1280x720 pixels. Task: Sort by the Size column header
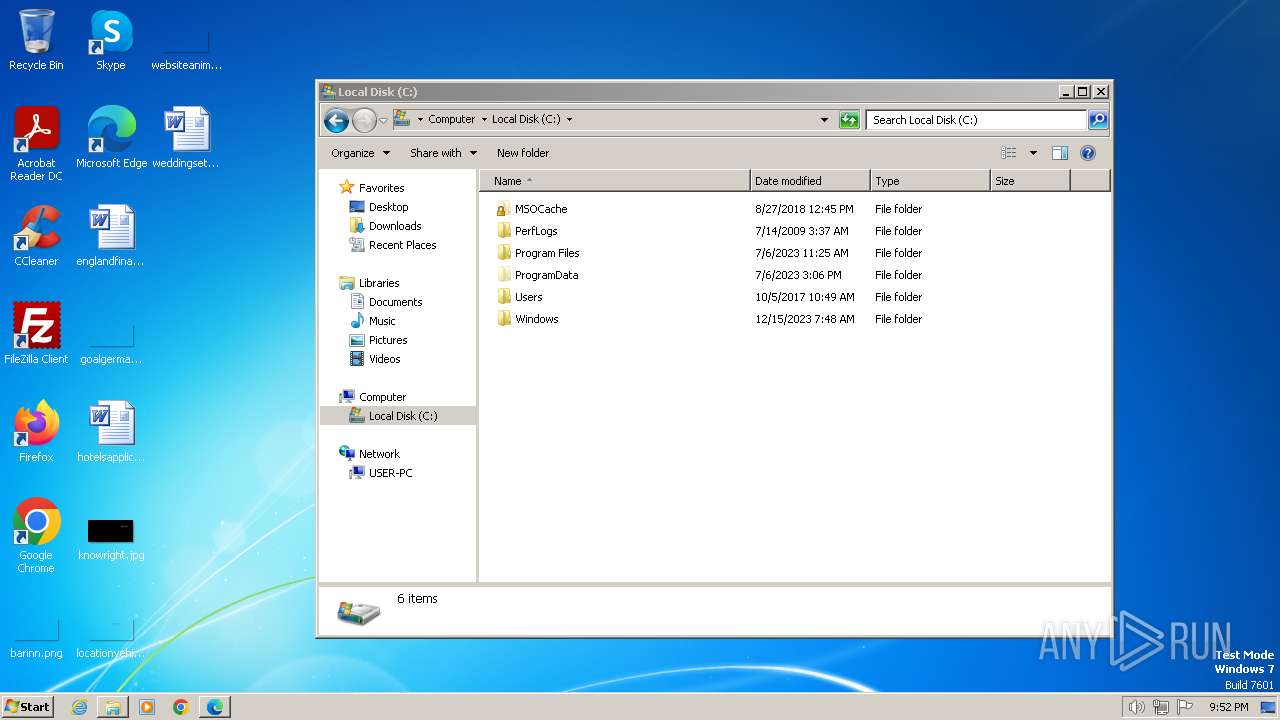coord(1030,181)
